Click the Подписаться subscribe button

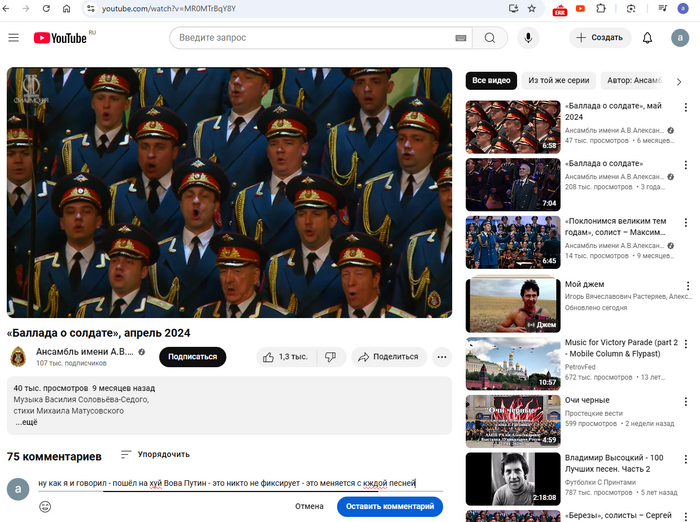[192, 357]
